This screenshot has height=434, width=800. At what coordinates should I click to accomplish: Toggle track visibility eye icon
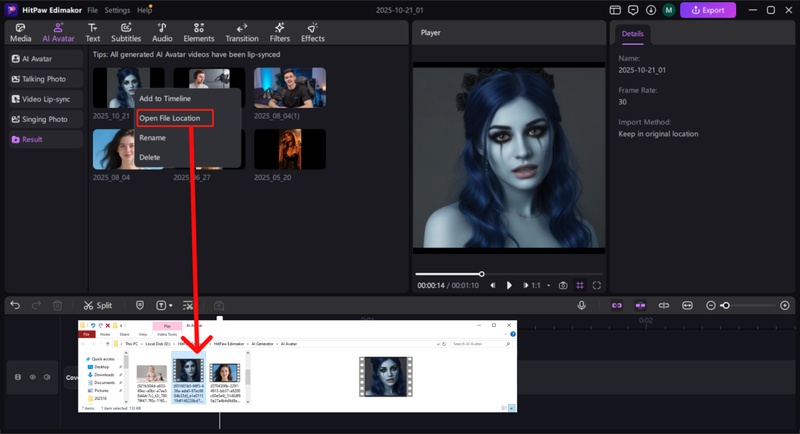[32, 377]
